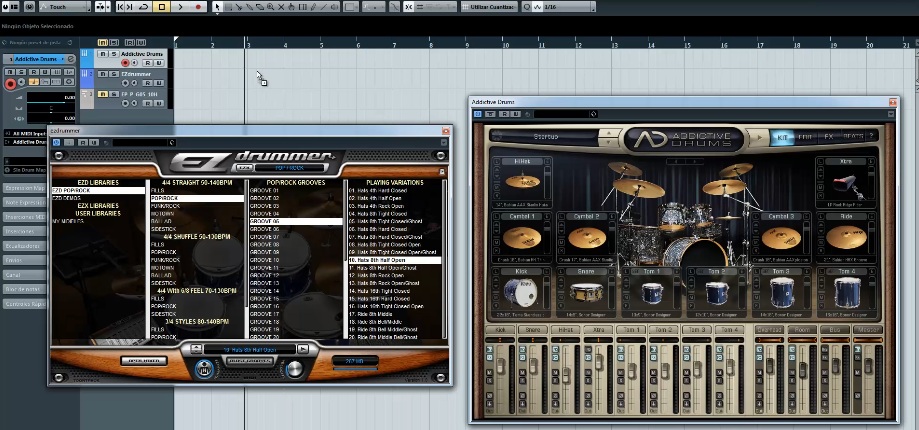Click the EZdrummer groove play button
The image size is (919, 430).
coord(302,349)
